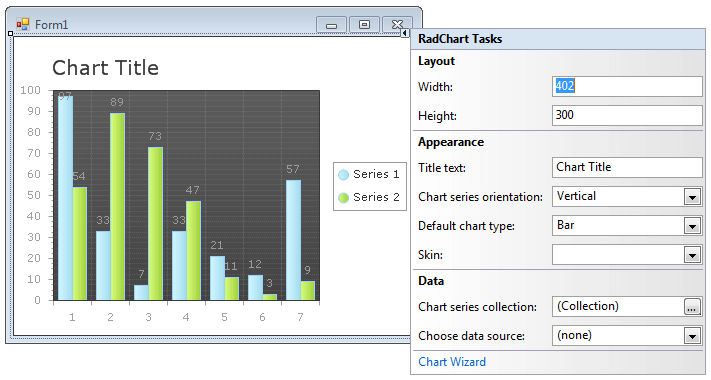Screen dimensions: 711x380
Task: Click the Title text input field
Action: (627, 167)
